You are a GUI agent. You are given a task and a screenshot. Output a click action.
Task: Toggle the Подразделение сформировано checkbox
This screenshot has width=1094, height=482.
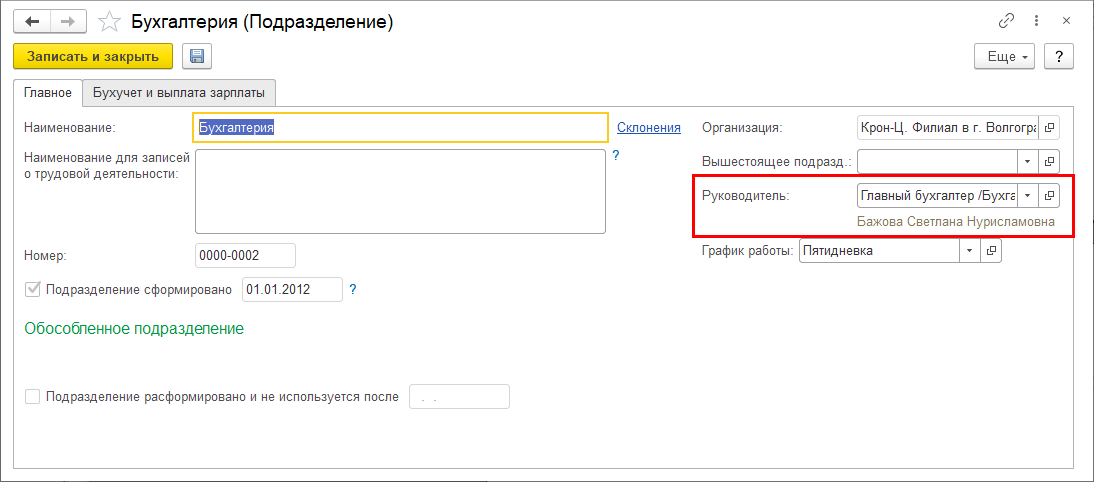pos(33,290)
